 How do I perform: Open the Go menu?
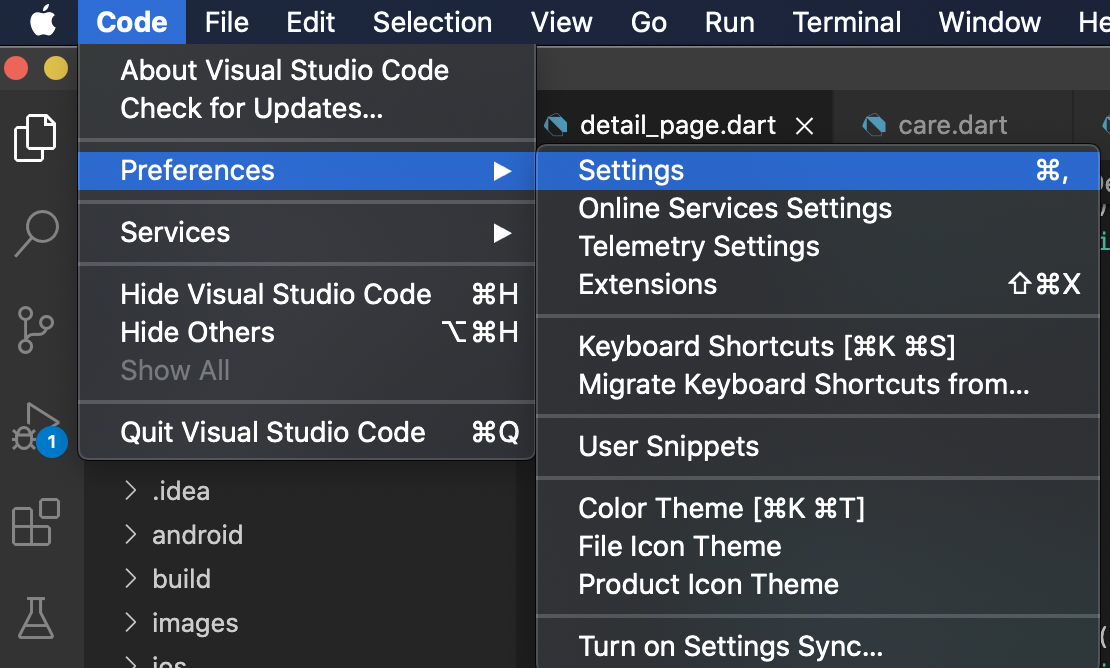pyautogui.click(x=648, y=22)
